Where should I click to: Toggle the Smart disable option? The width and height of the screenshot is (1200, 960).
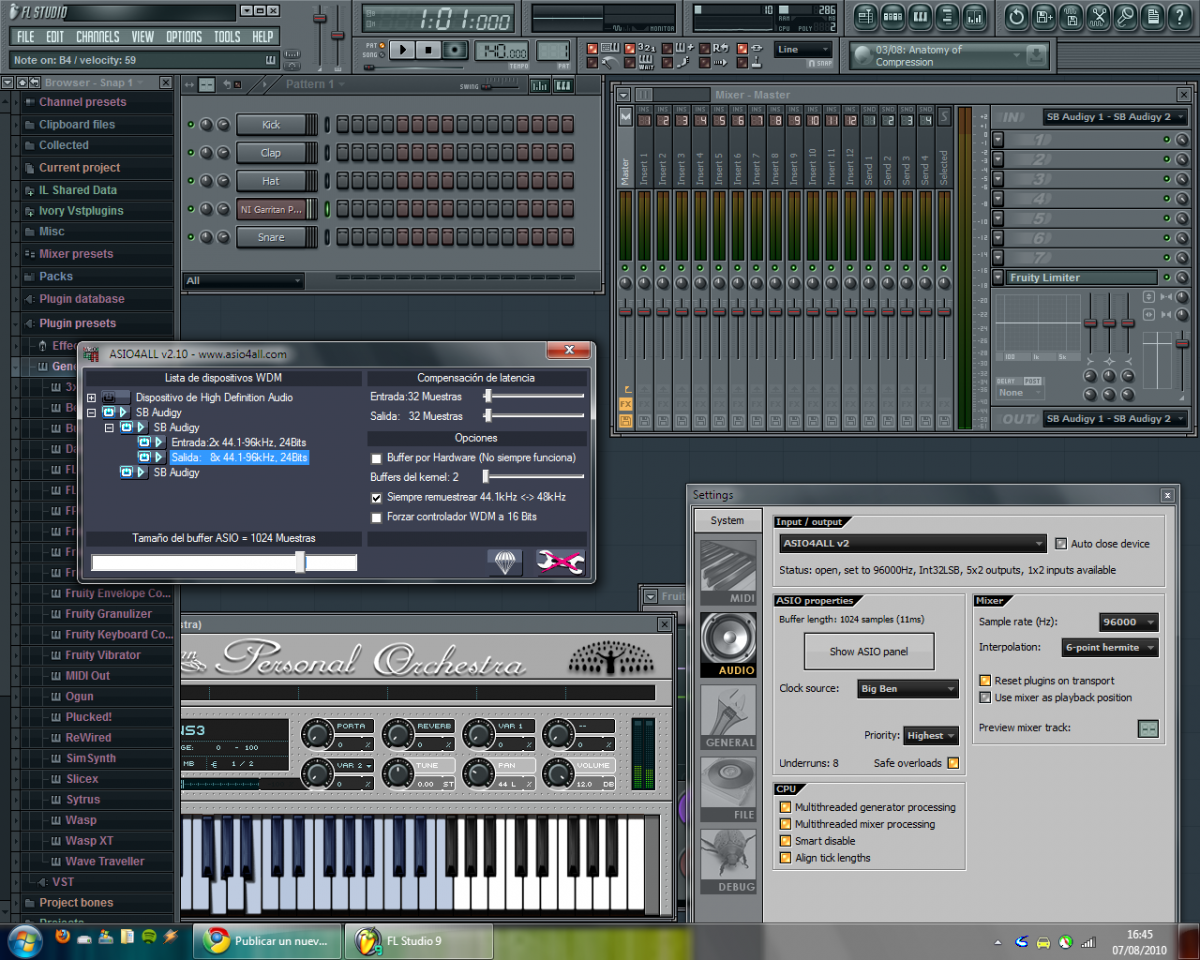785,841
